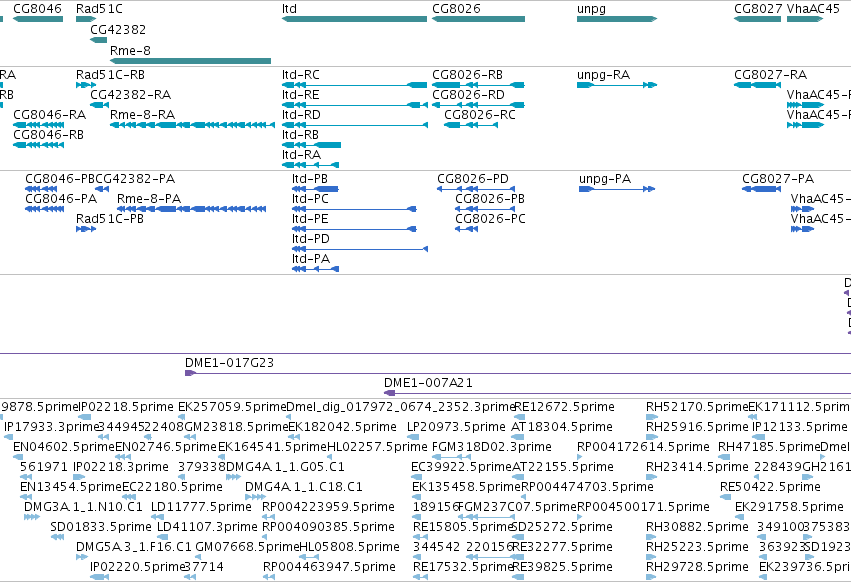Click the CG8027-RA transcript label
This screenshot has height=582, width=851.
point(771,74)
